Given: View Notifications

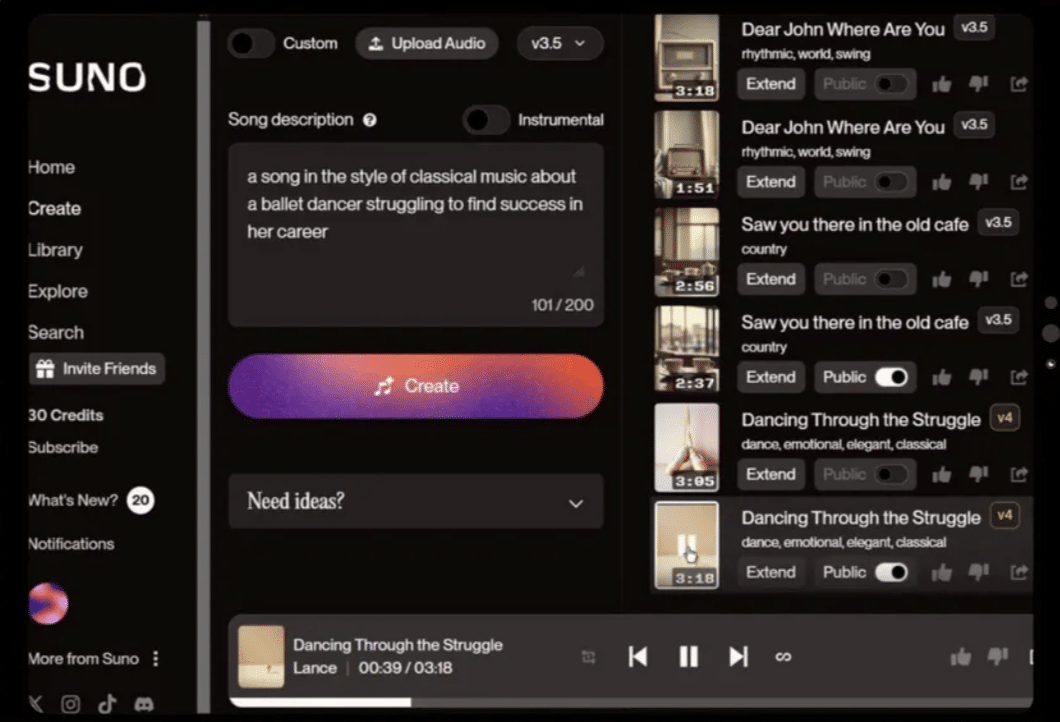Looking at the screenshot, I should click(71, 544).
